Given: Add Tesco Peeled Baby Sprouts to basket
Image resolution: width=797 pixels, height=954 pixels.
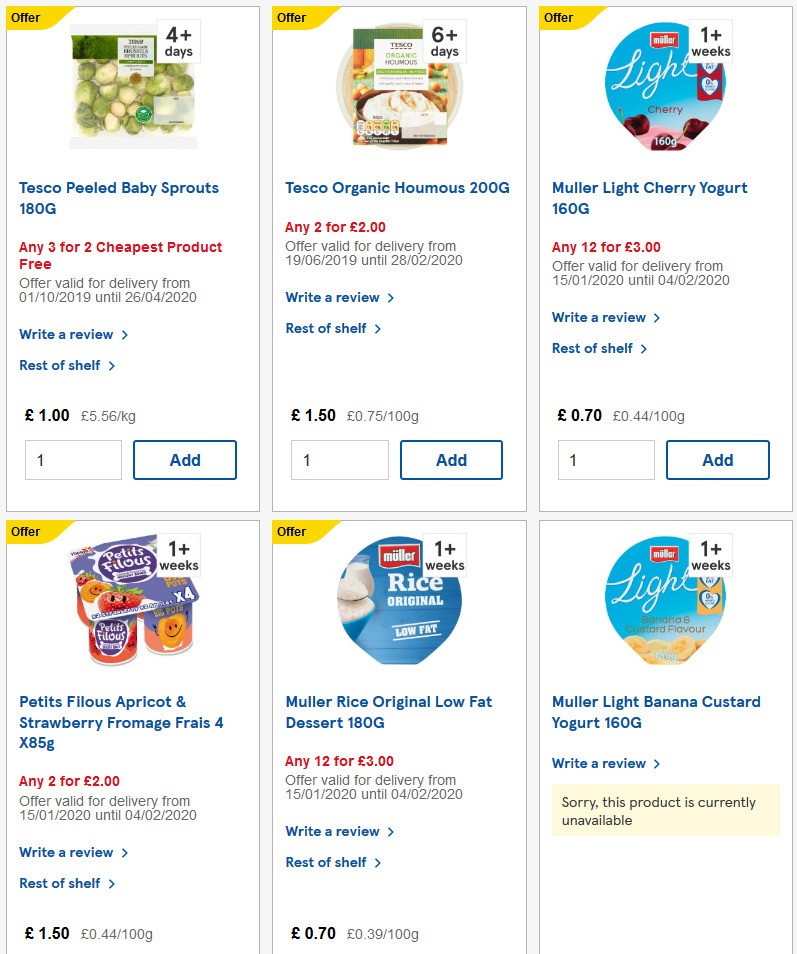Looking at the screenshot, I should point(185,460).
